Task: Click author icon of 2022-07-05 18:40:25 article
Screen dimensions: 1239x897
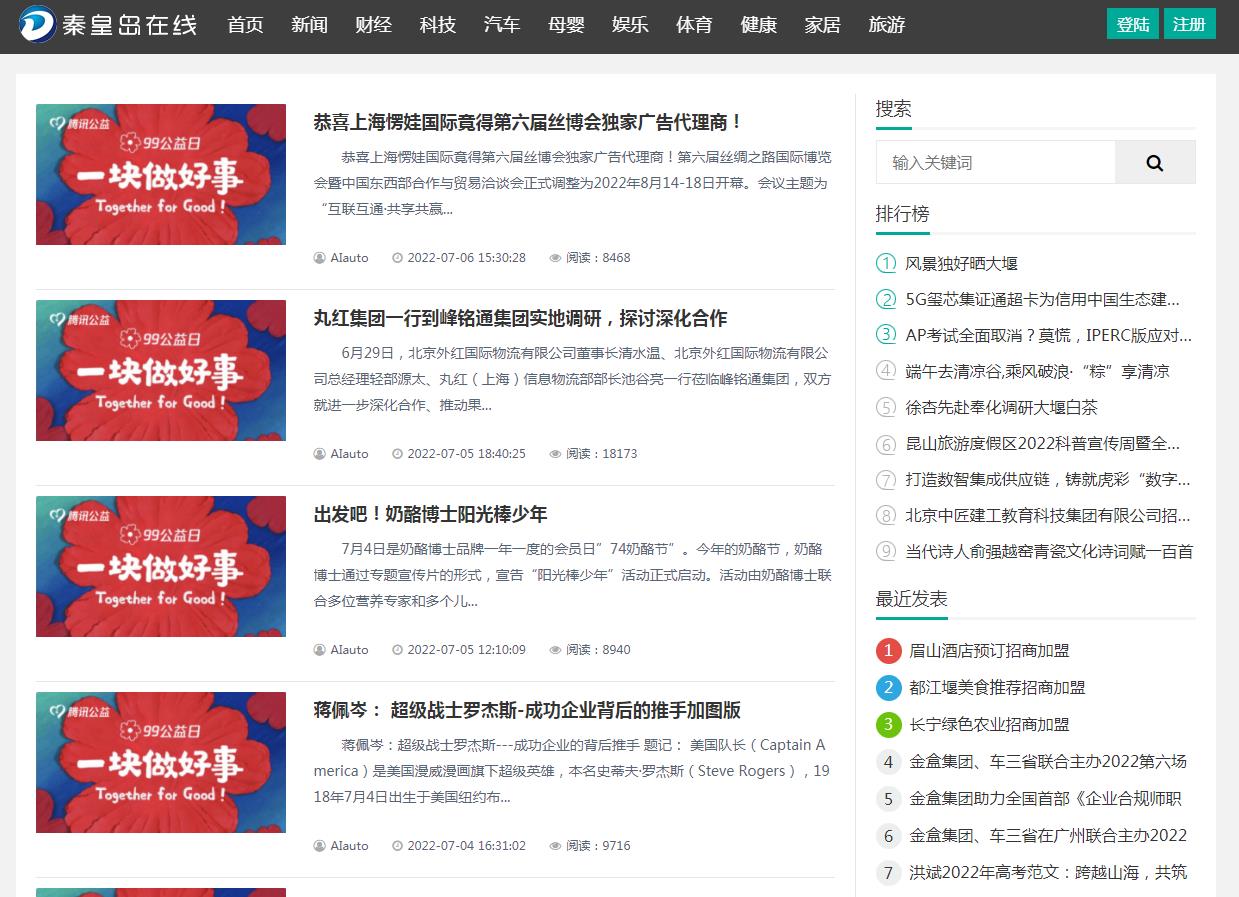Action: coord(320,454)
